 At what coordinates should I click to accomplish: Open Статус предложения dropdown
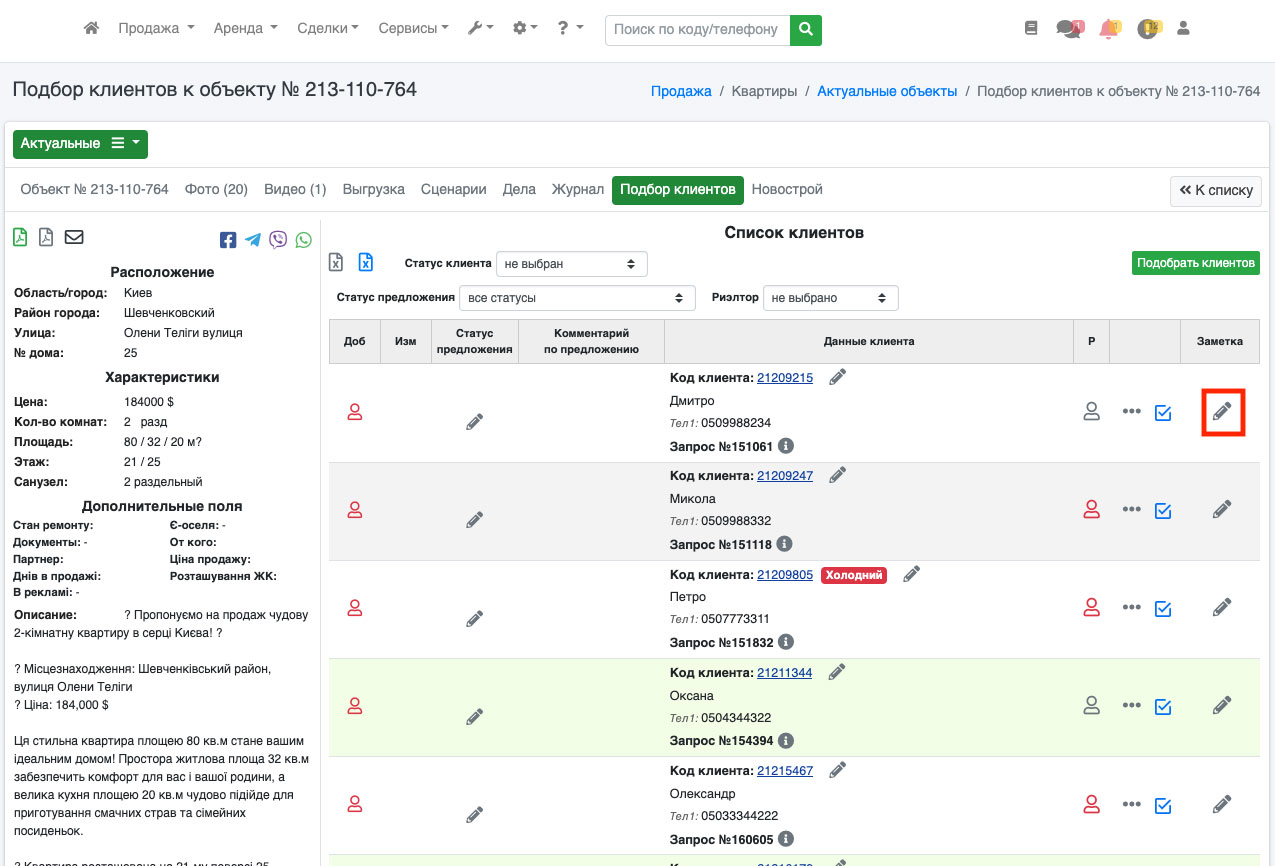click(577, 298)
